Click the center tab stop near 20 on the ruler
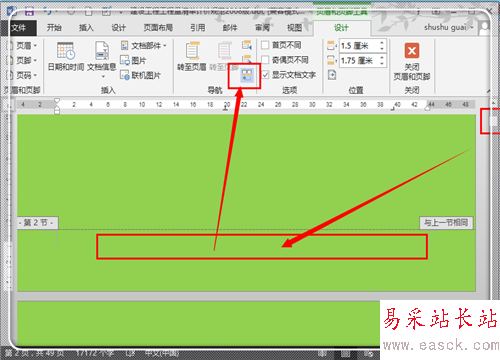 [x=226, y=108]
